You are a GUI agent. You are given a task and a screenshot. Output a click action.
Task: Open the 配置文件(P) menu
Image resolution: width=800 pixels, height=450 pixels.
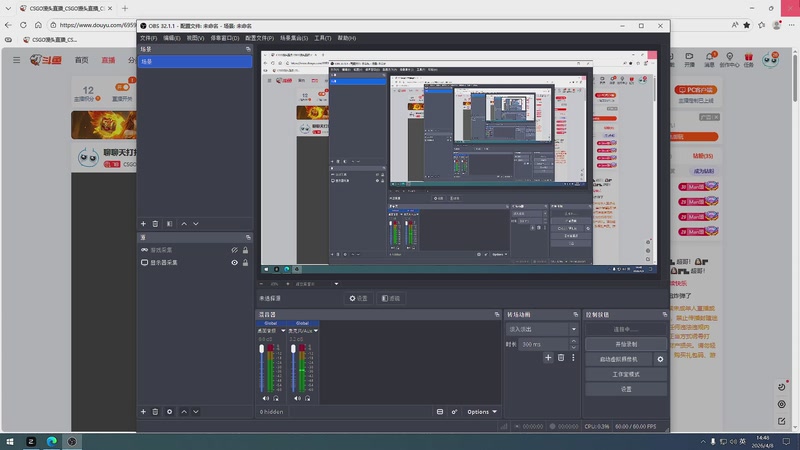[x=259, y=38]
